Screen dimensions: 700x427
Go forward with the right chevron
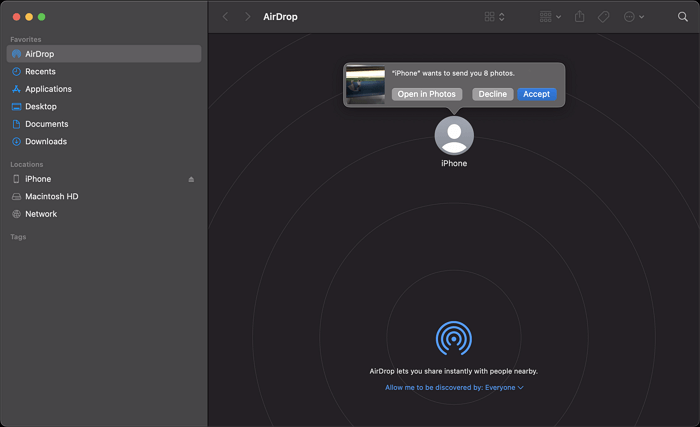(x=248, y=17)
